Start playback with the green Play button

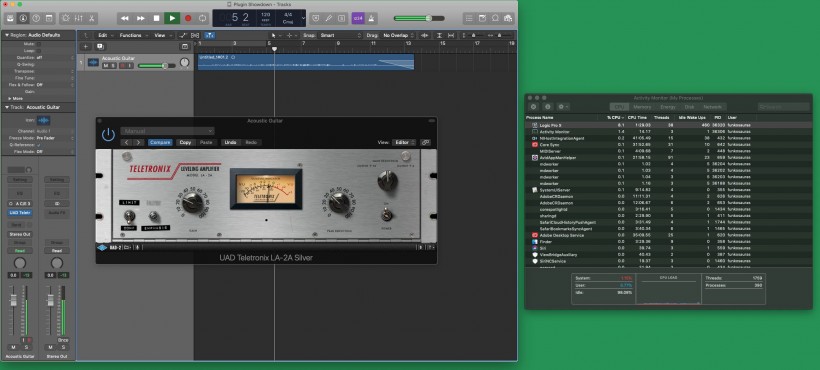coord(172,18)
